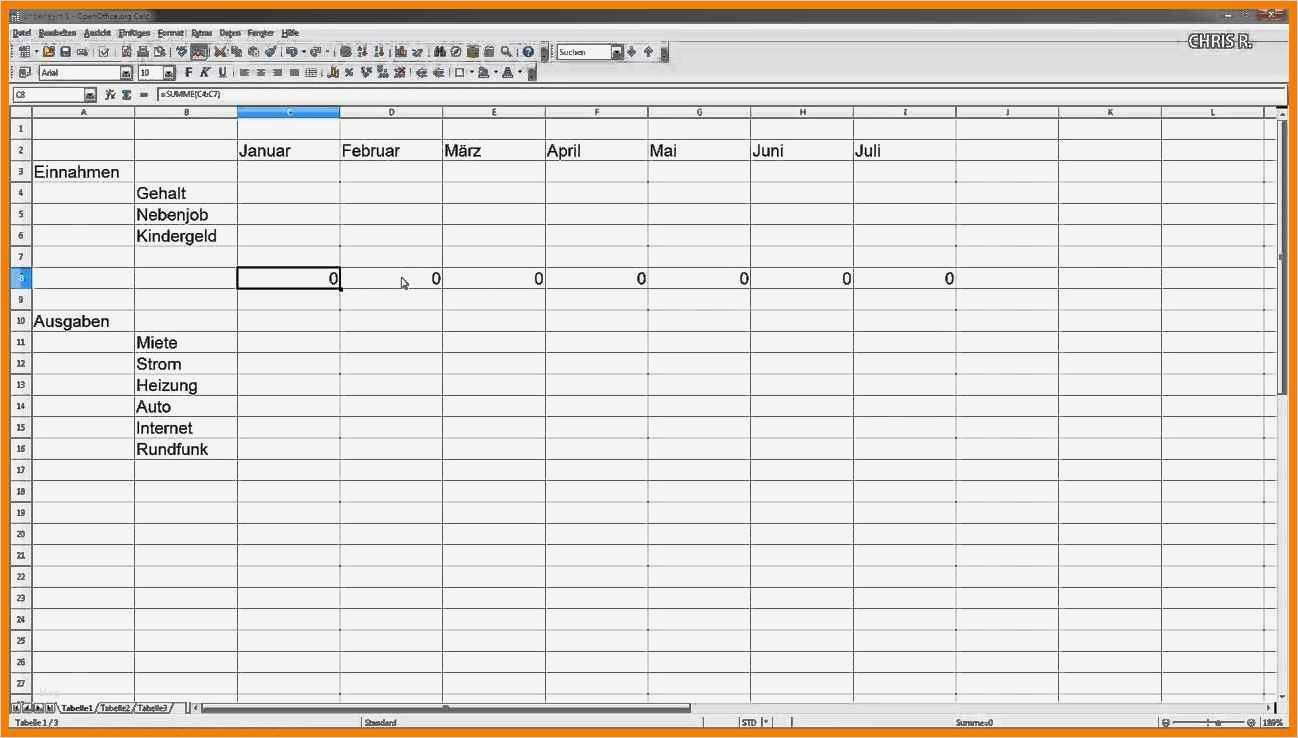Paste clipboard contents
The height and width of the screenshot is (738, 1298).
[x=254, y=52]
